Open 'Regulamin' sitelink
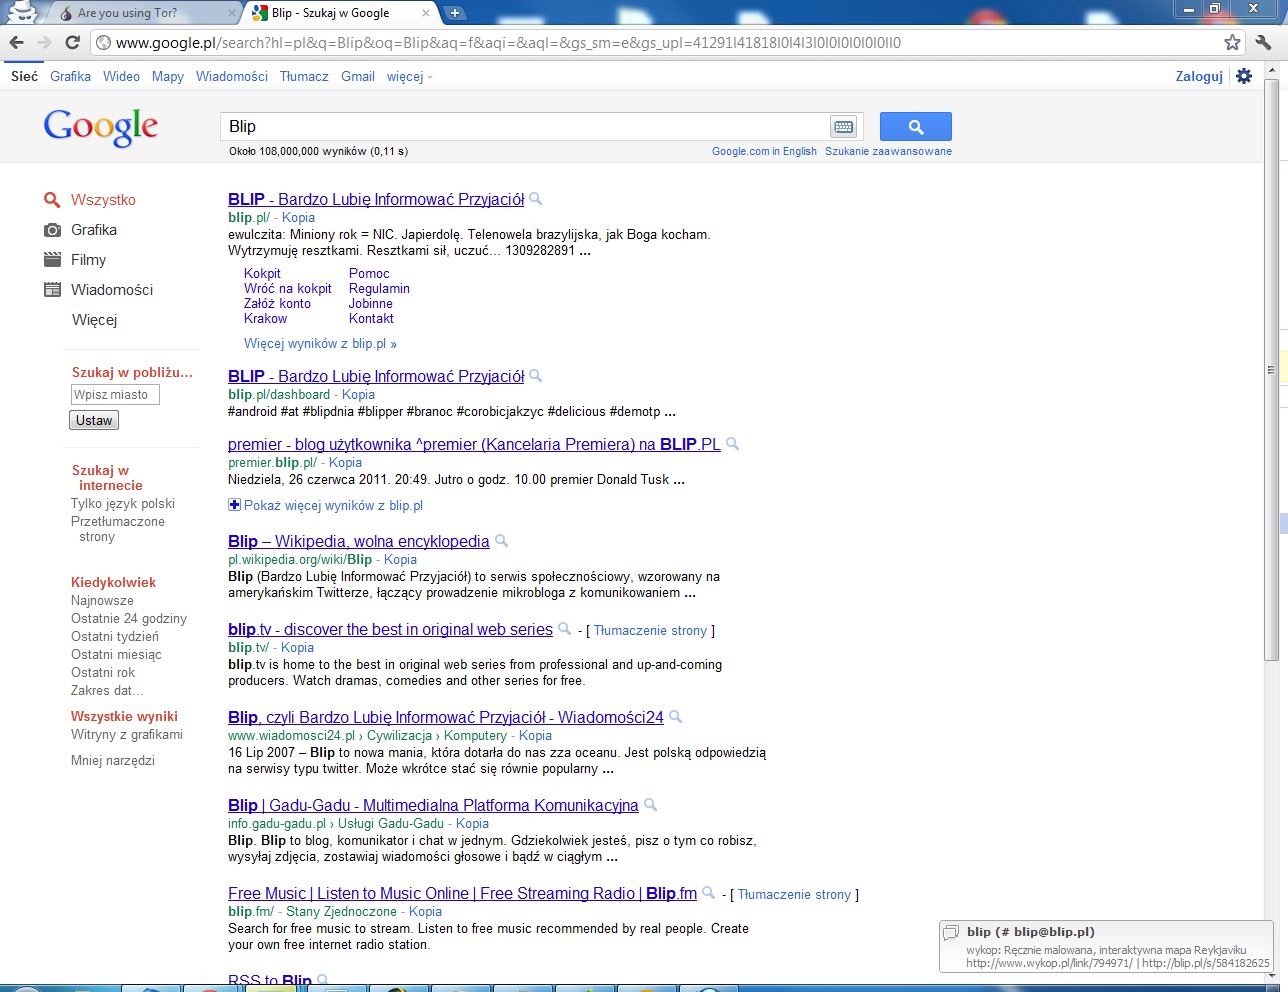The width and height of the screenshot is (1288, 992). [x=379, y=288]
